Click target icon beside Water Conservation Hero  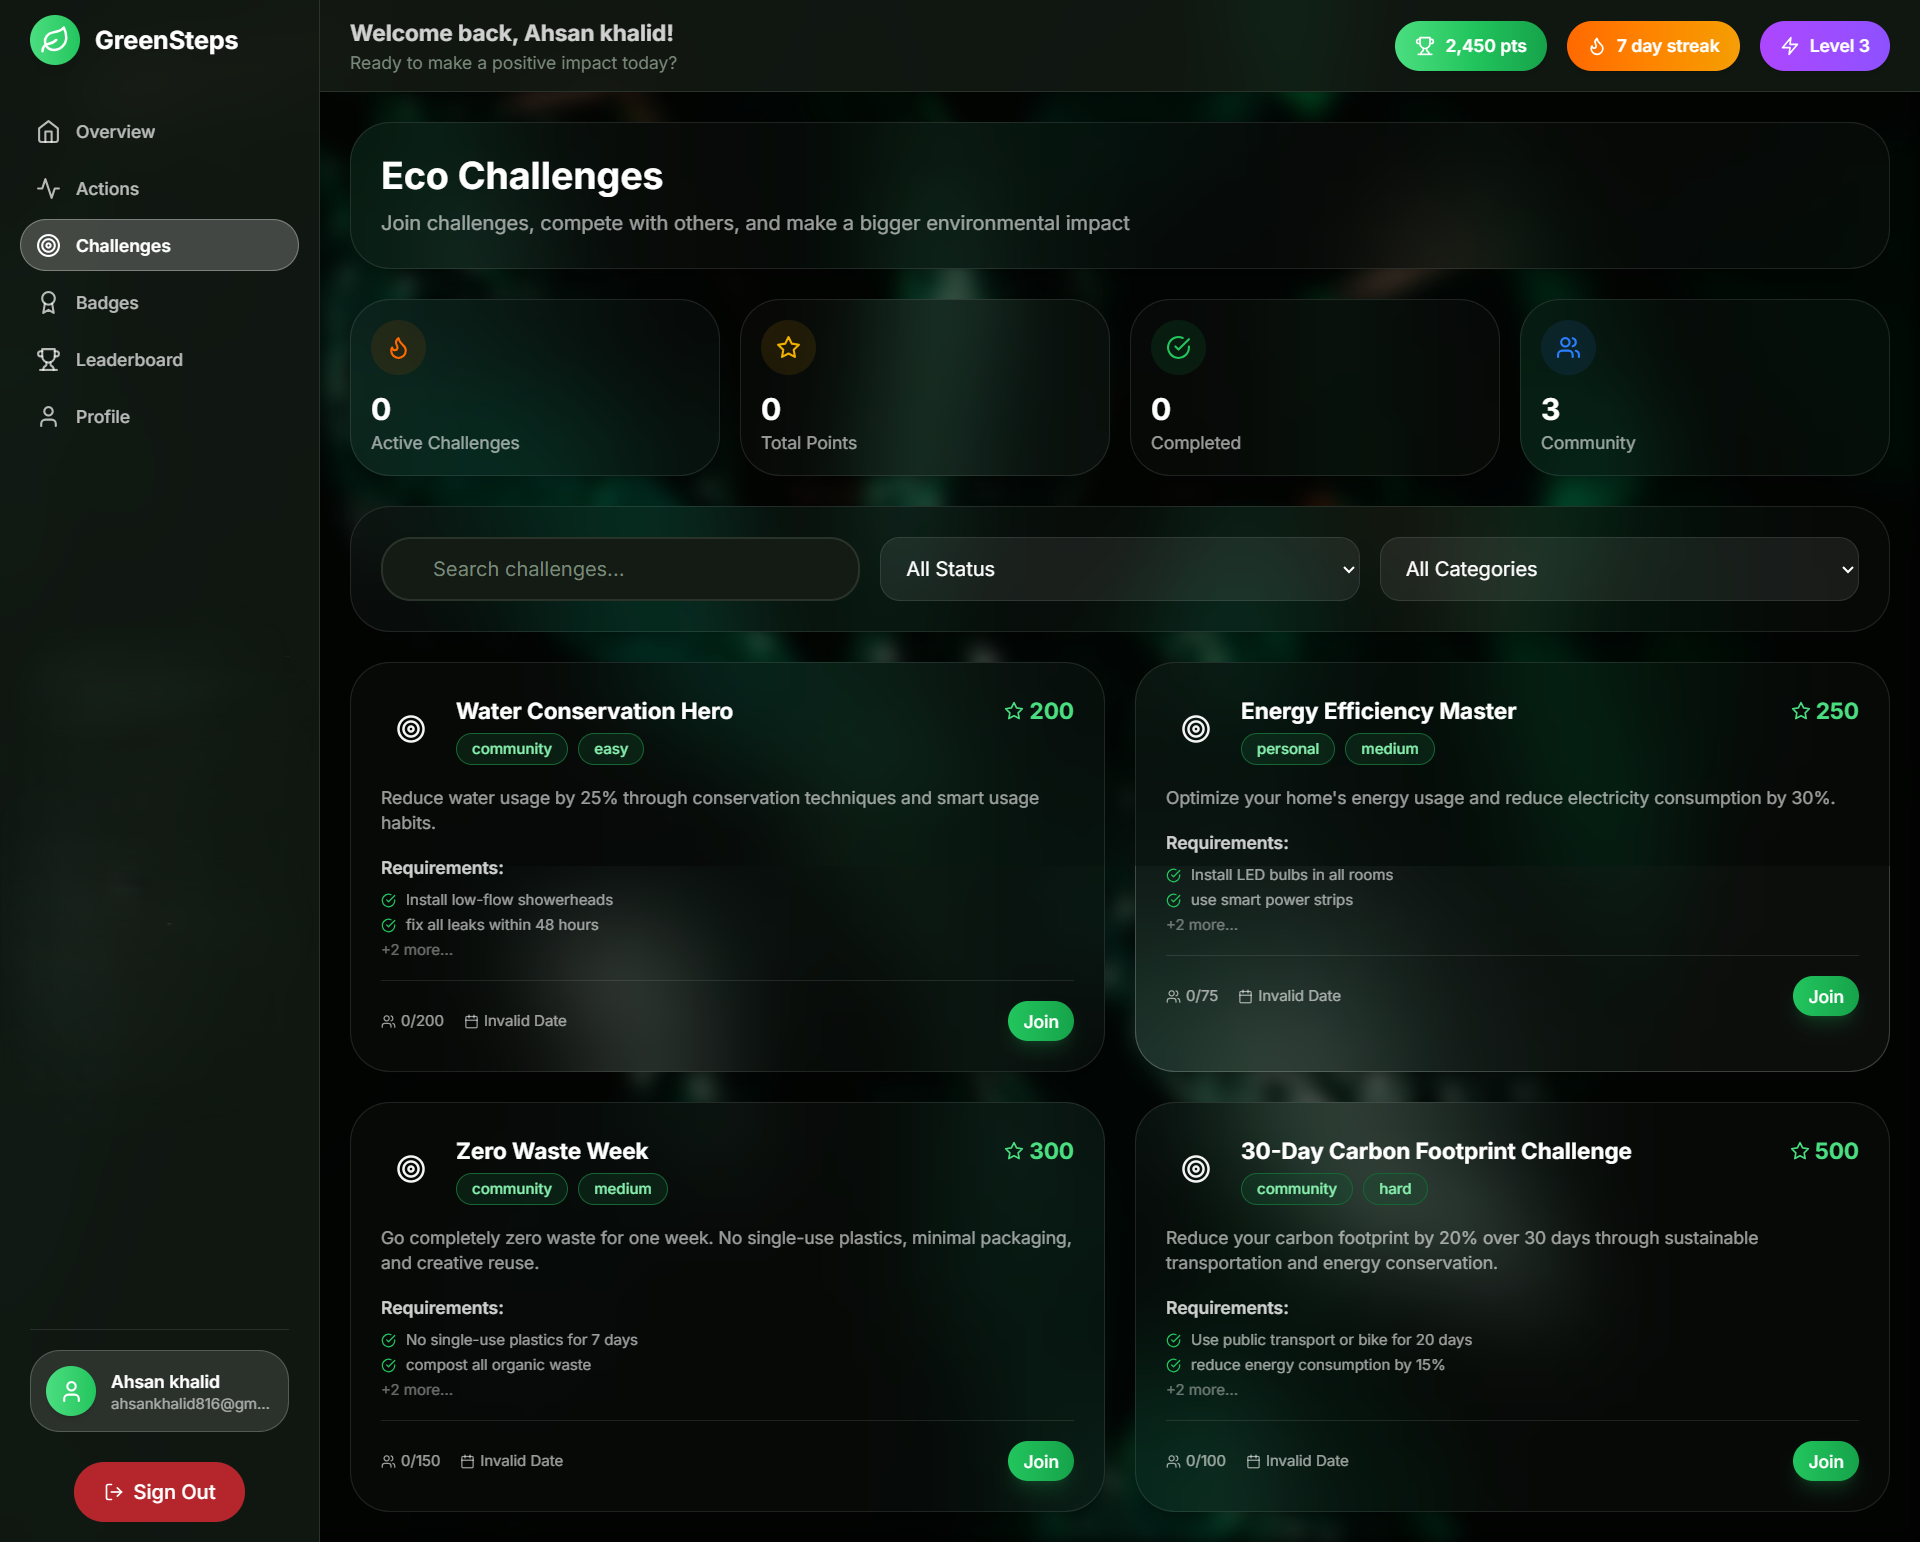tap(411, 729)
